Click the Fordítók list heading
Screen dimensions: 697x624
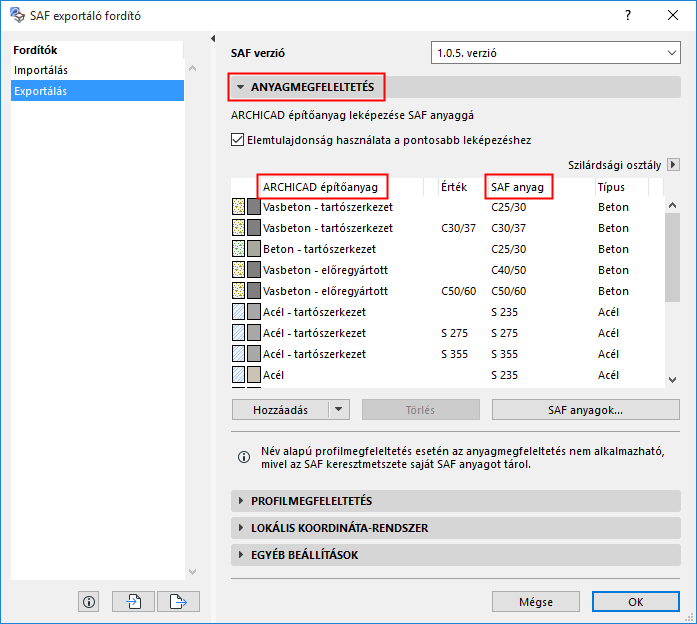click(35, 50)
